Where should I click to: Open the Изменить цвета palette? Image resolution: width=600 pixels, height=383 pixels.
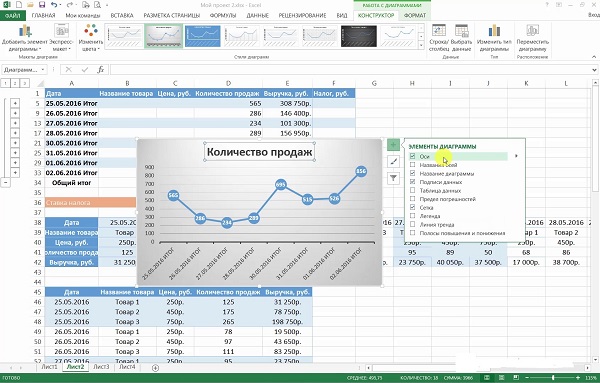[91, 38]
